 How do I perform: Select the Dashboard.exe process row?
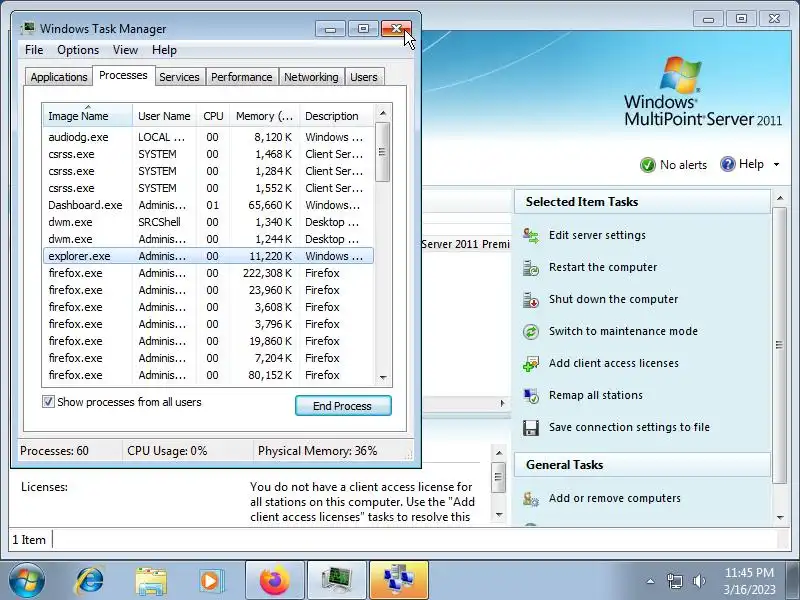[x=209, y=205]
